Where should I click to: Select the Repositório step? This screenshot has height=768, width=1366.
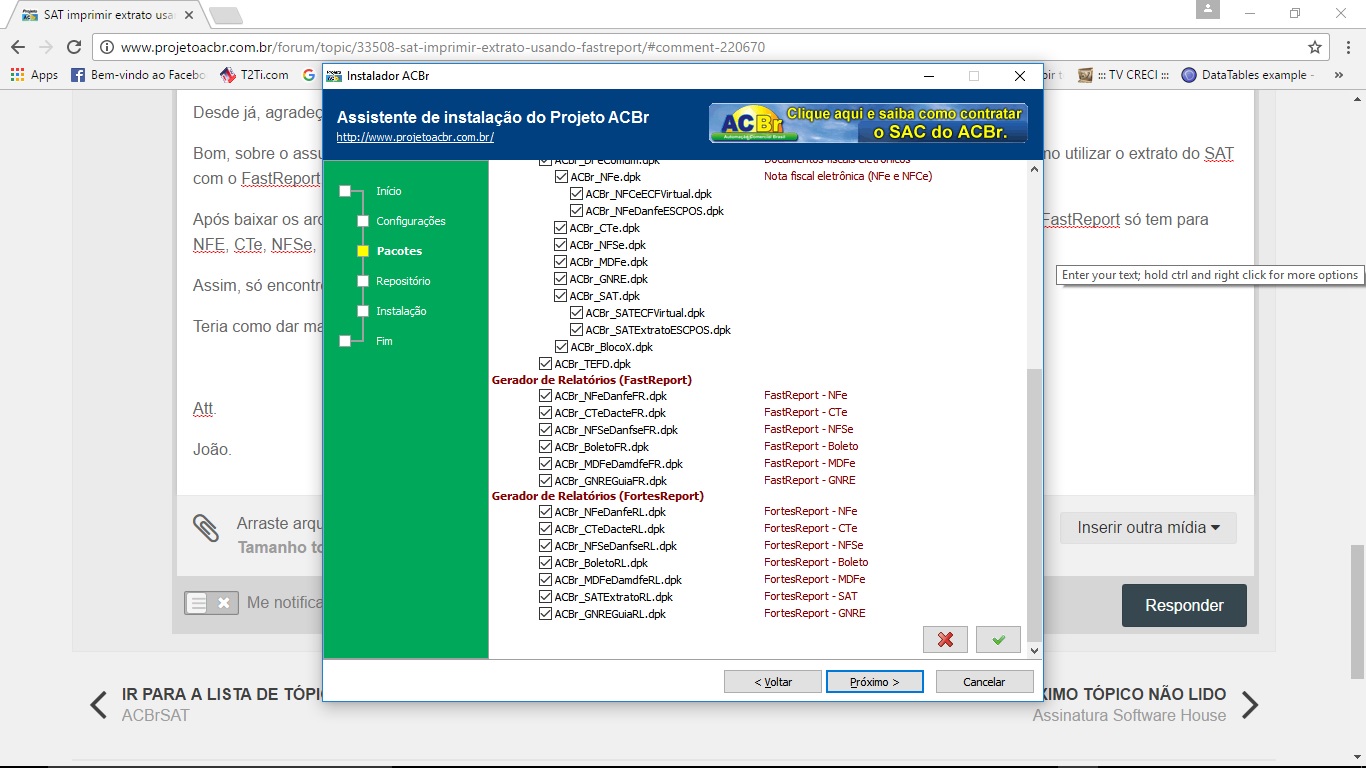click(x=403, y=281)
